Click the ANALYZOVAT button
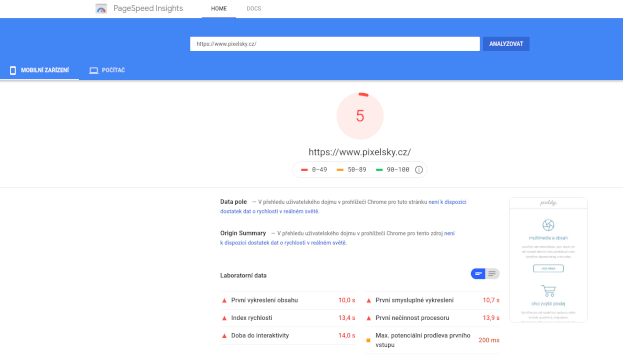Screen dimensions: 623x360 (506, 44)
